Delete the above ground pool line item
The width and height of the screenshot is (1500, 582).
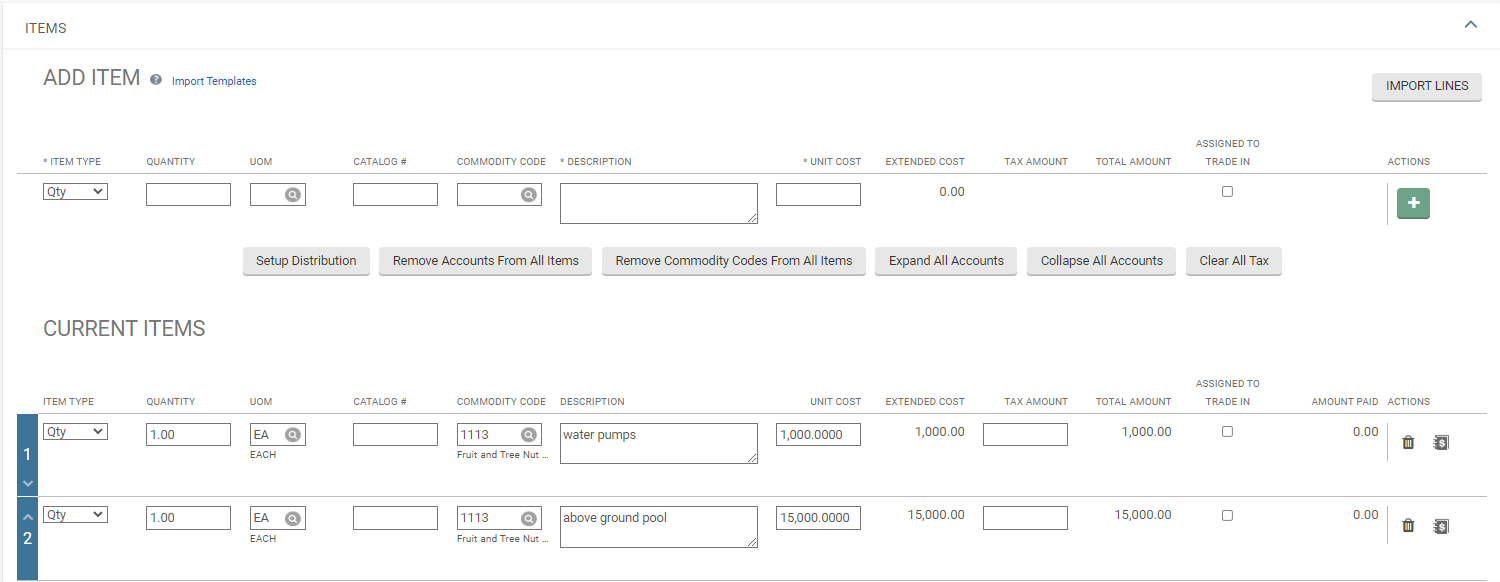pyautogui.click(x=1408, y=525)
